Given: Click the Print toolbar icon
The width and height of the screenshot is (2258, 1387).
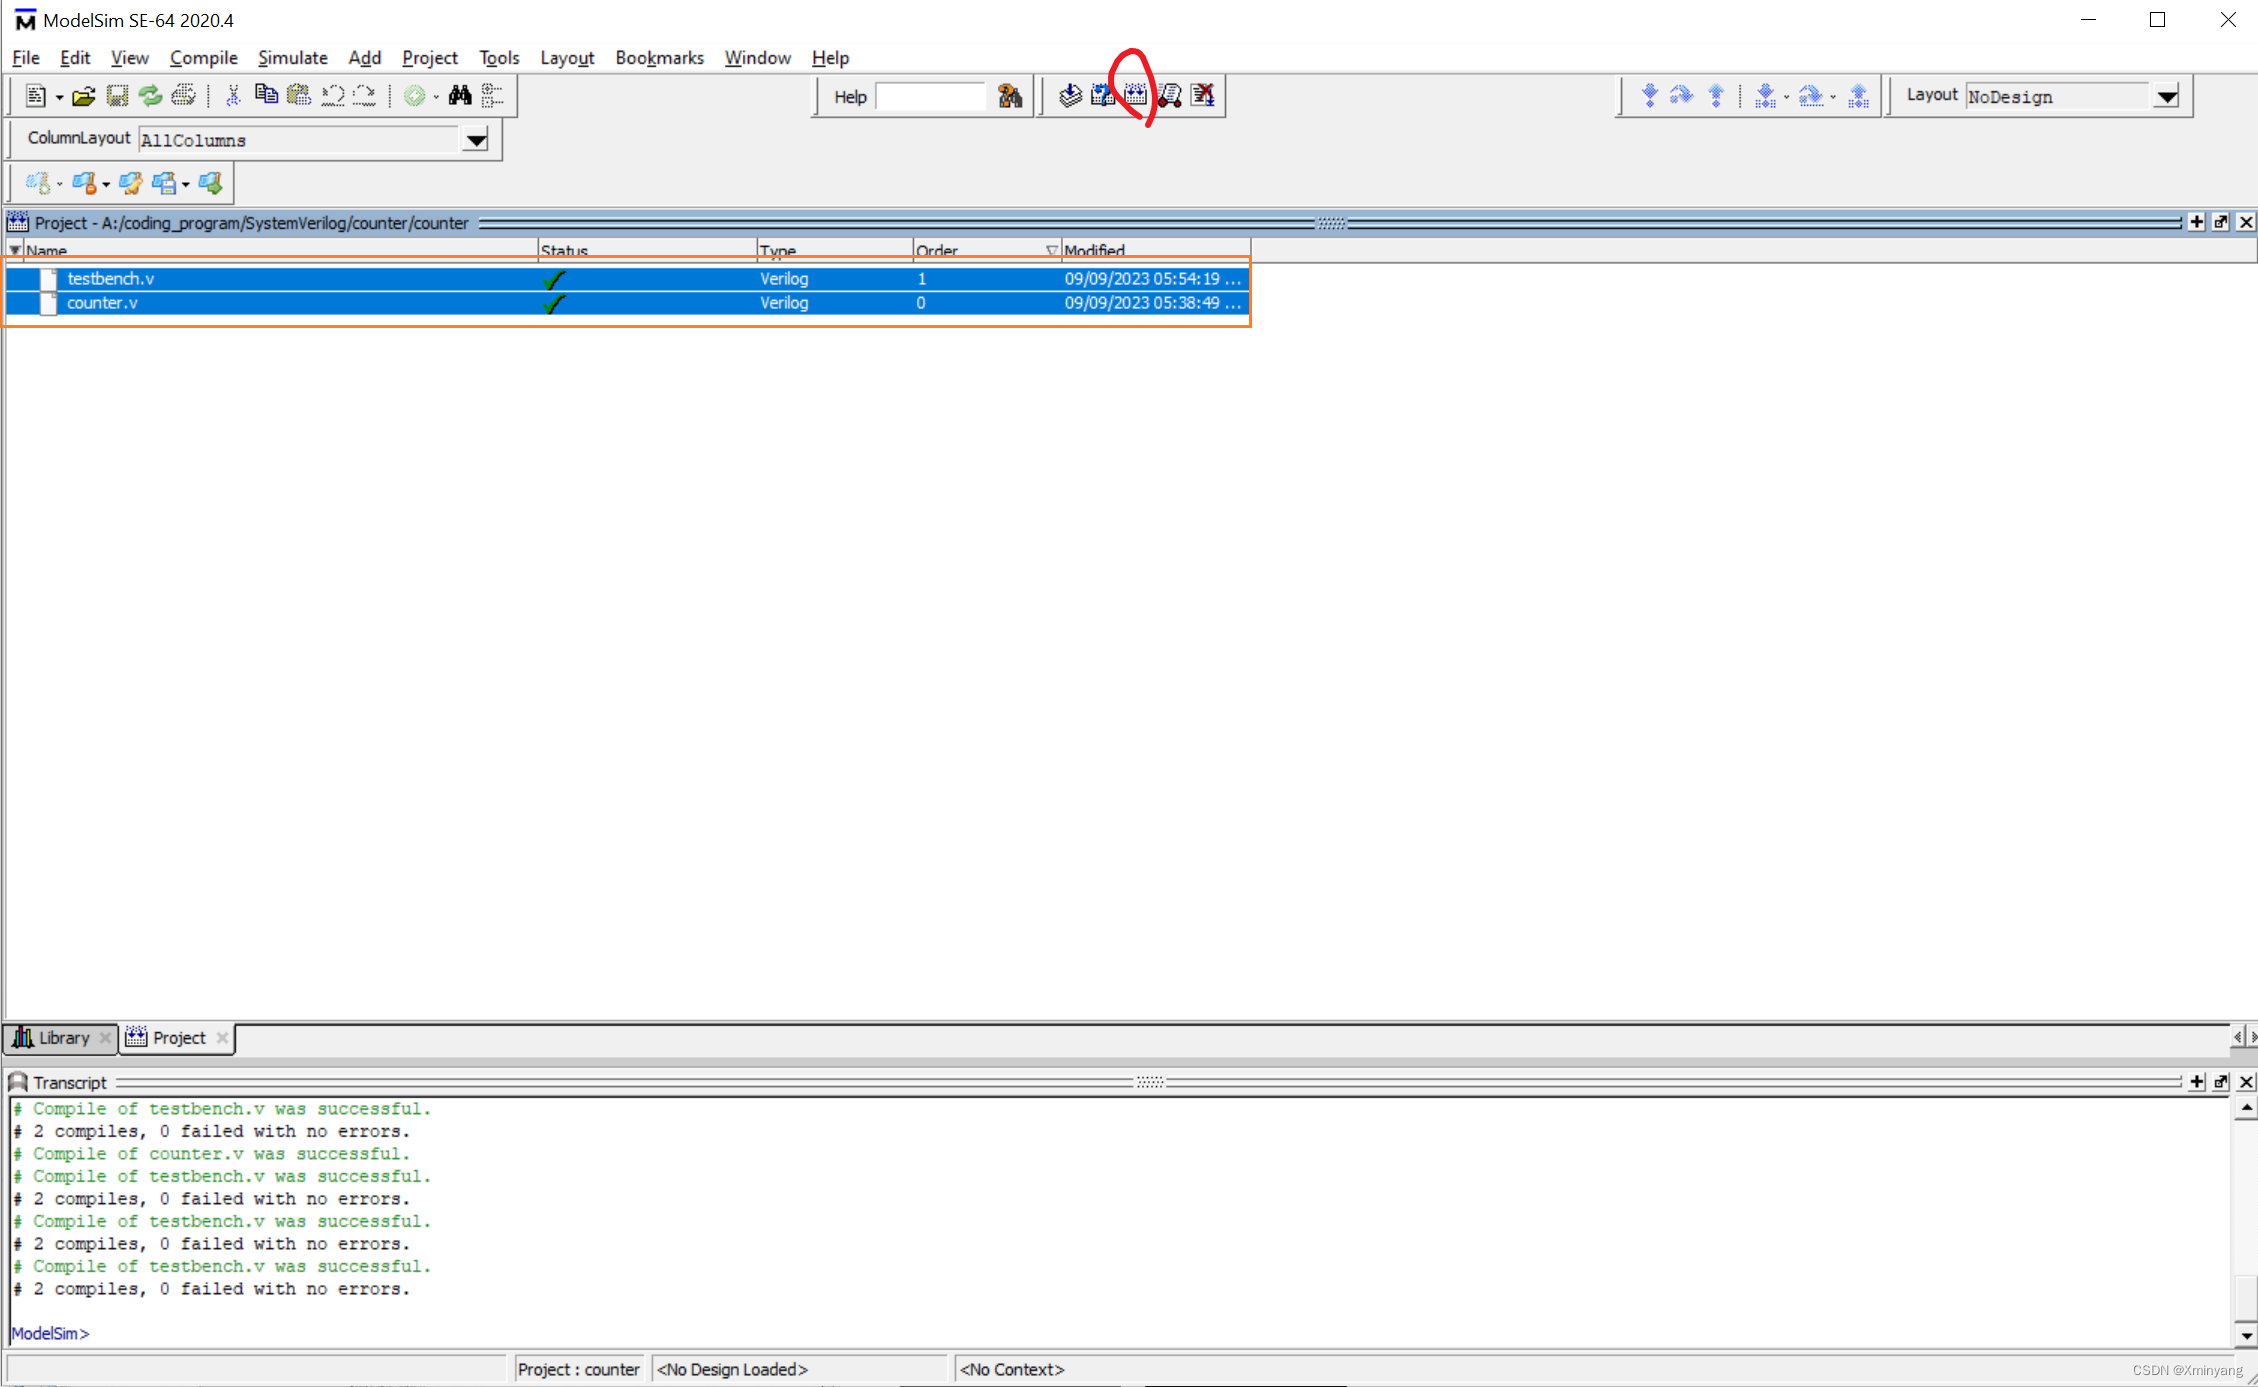Looking at the screenshot, I should (183, 96).
